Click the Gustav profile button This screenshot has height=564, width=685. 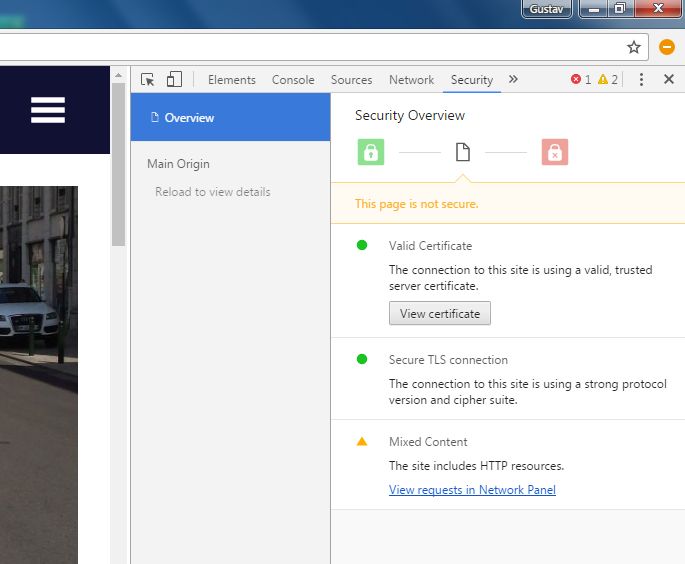click(546, 8)
